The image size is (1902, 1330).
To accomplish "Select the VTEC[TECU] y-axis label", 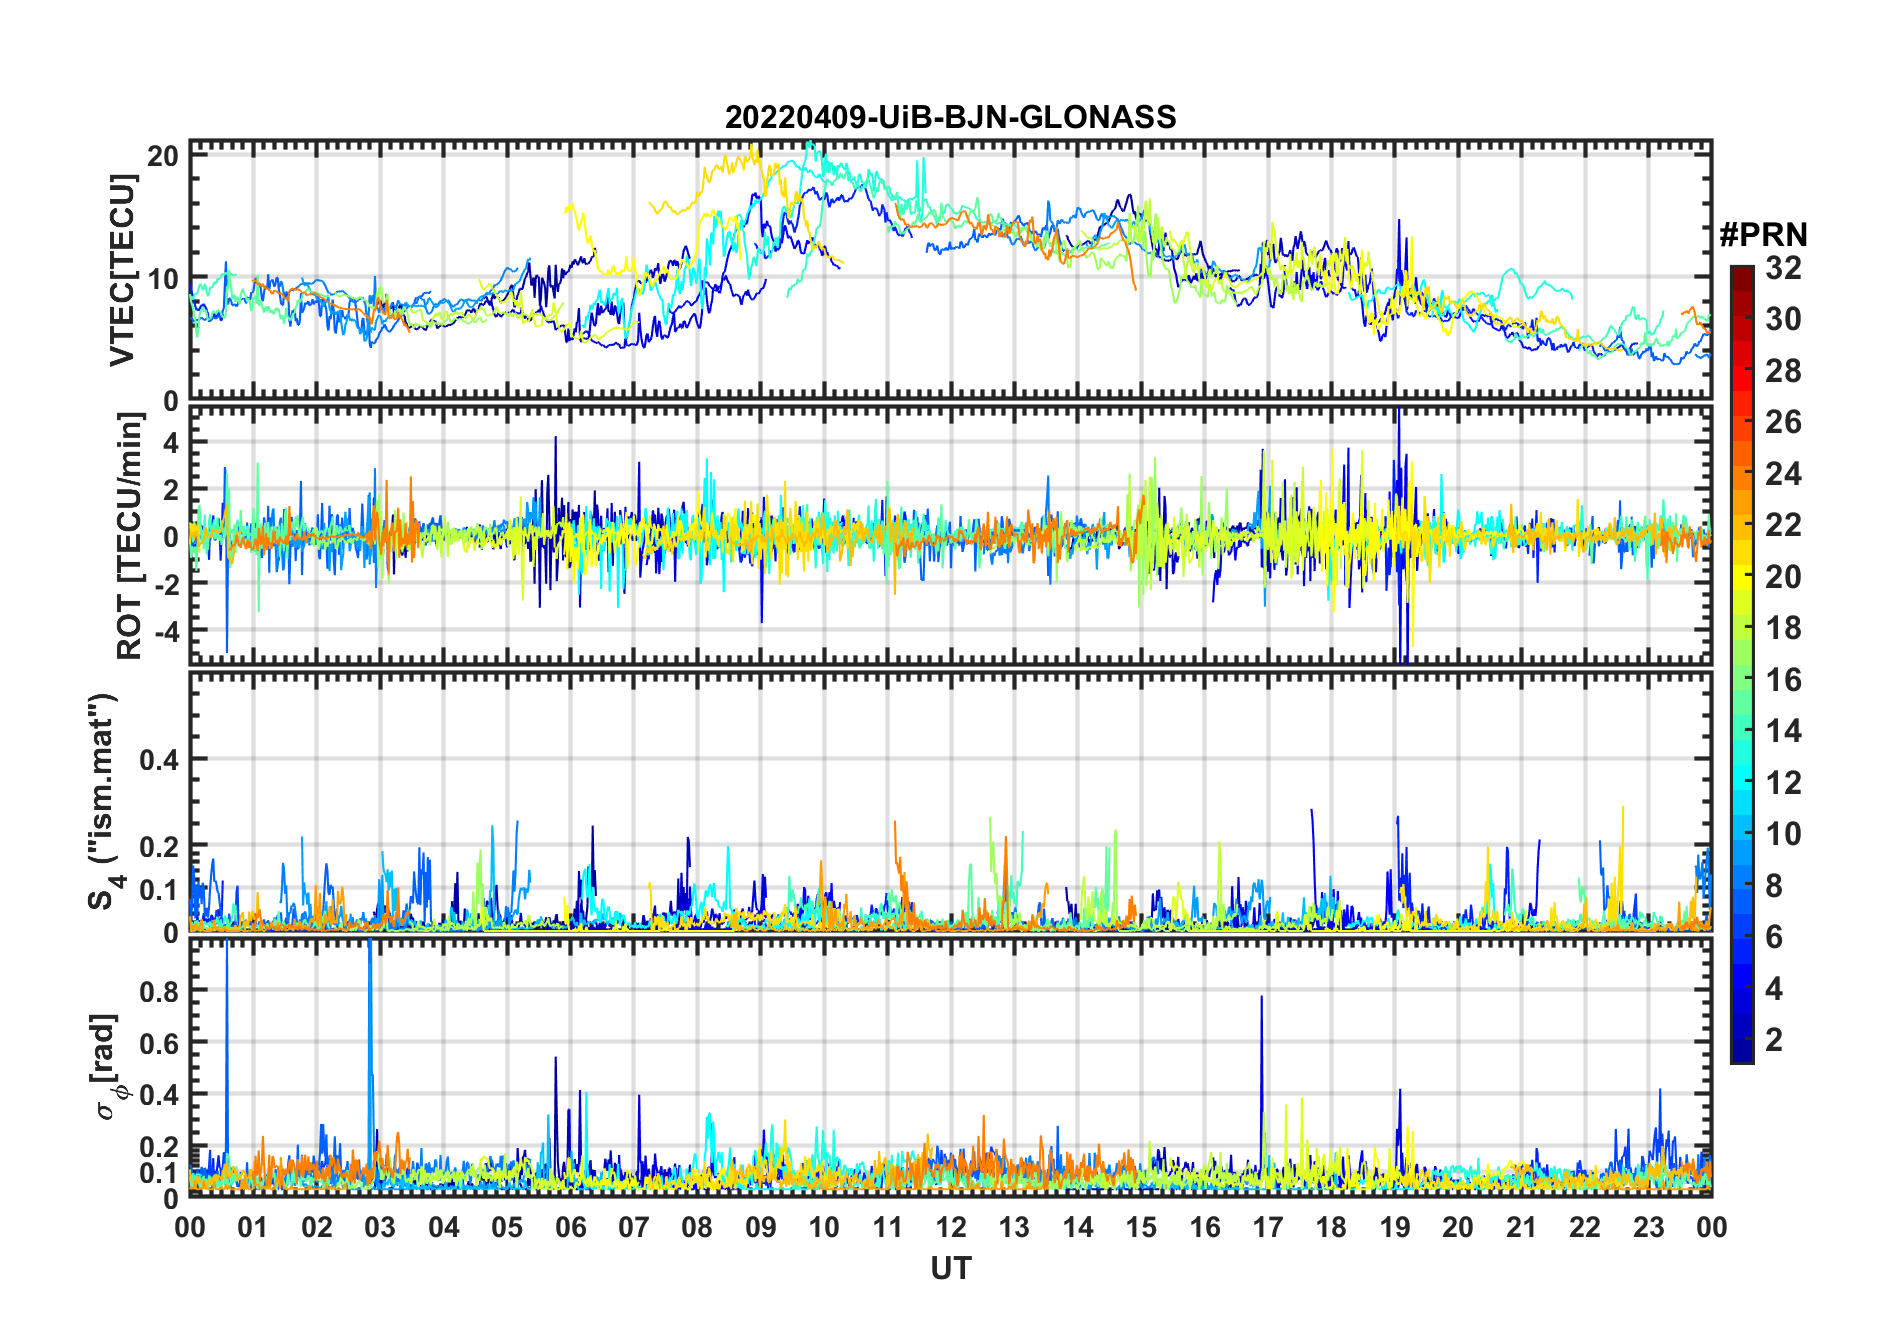I will pos(122,270).
